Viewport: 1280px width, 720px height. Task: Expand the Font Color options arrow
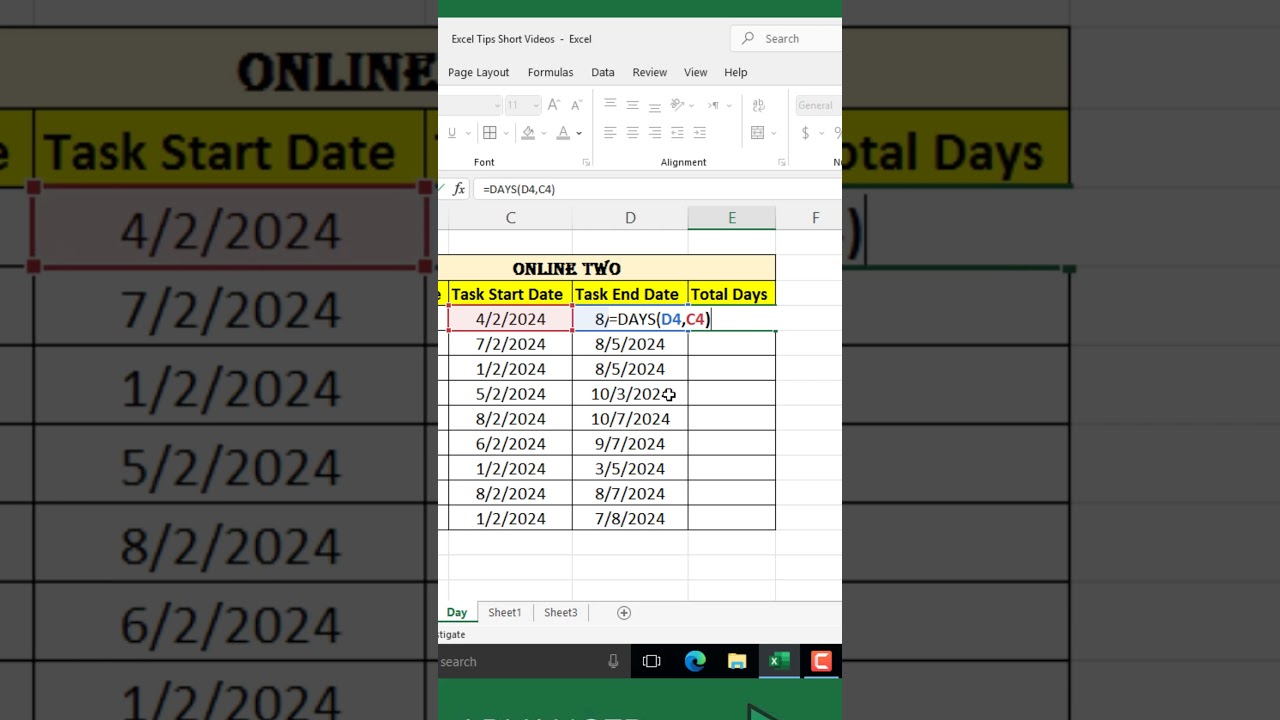(x=579, y=133)
